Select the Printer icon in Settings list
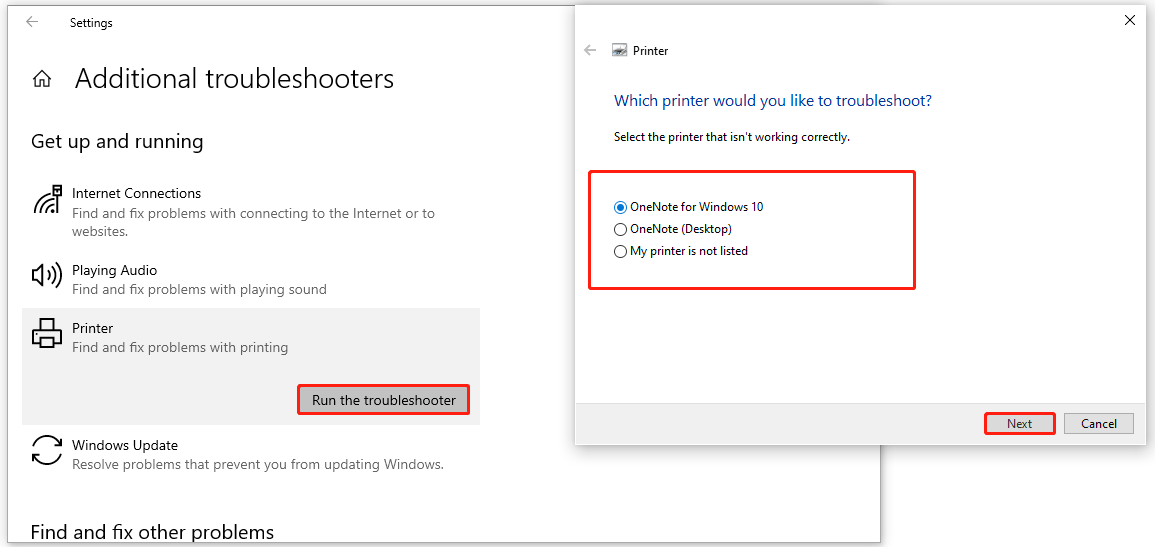 tap(48, 334)
